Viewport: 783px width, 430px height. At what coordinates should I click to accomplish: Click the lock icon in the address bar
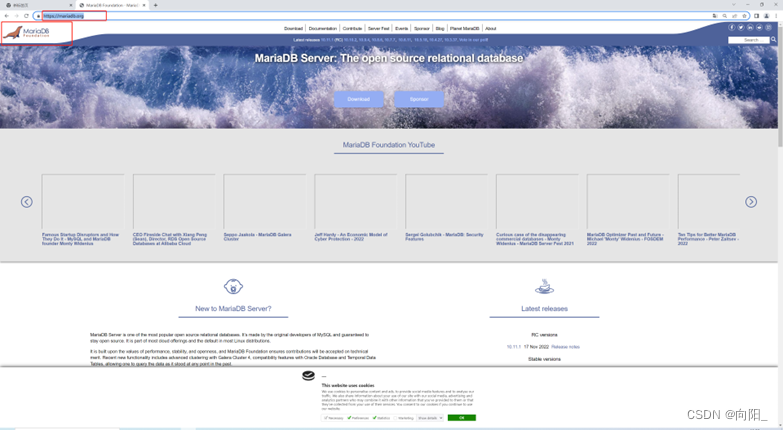pyautogui.click(x=38, y=16)
